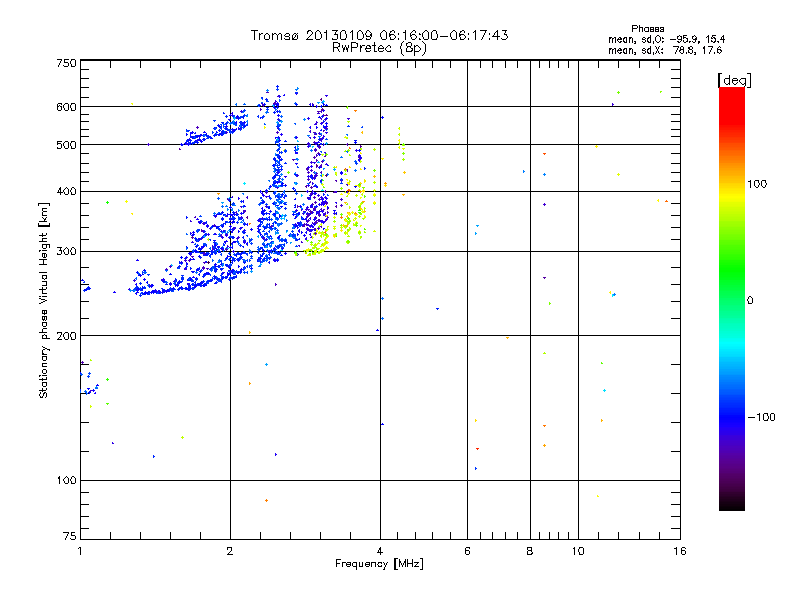Viewport: 800px width, 600px height.
Task: Click the 'Phases' statistics heading
Action: pyautogui.click(x=647, y=29)
